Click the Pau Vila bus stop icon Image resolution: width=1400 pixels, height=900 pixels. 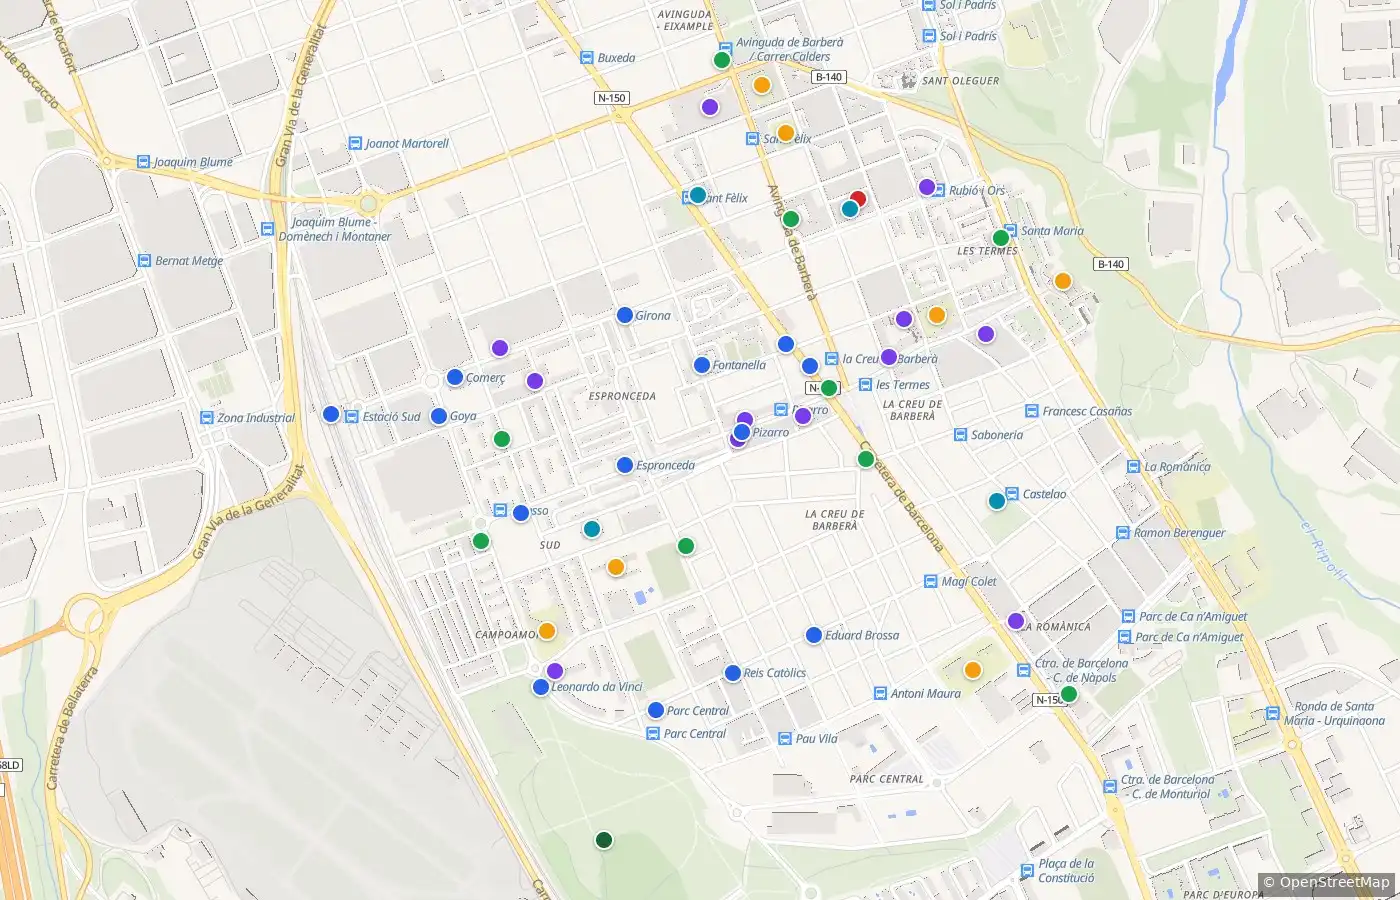pyautogui.click(x=785, y=739)
